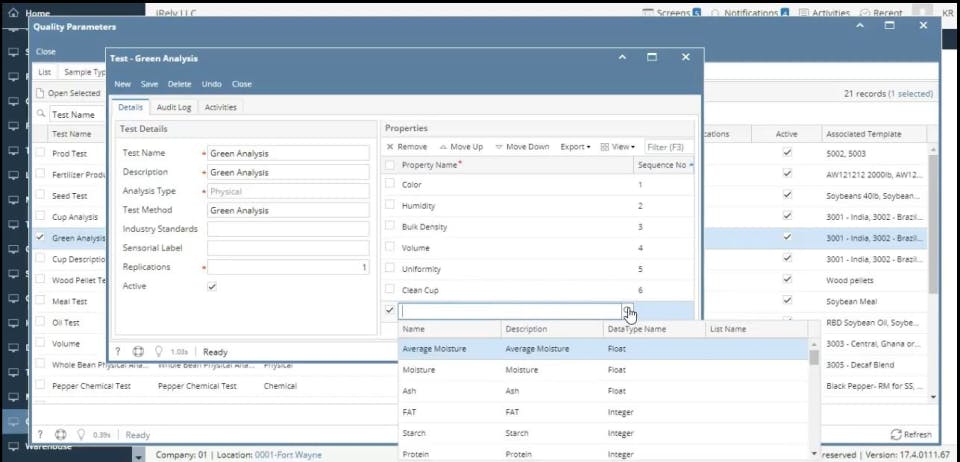Check the Volume property row

389,247
